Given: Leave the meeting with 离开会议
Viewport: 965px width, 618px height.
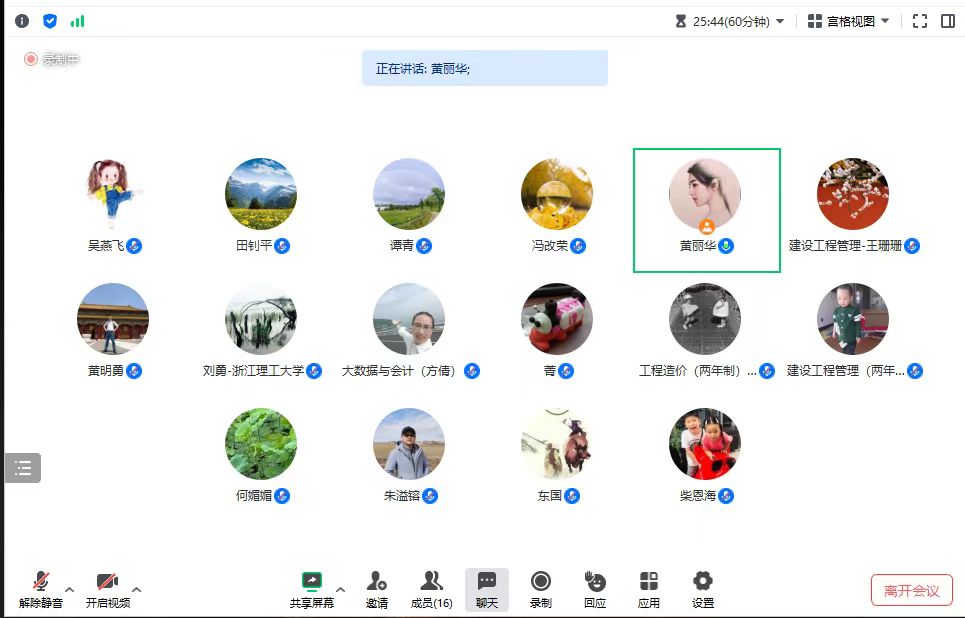Looking at the screenshot, I should pos(911,590).
